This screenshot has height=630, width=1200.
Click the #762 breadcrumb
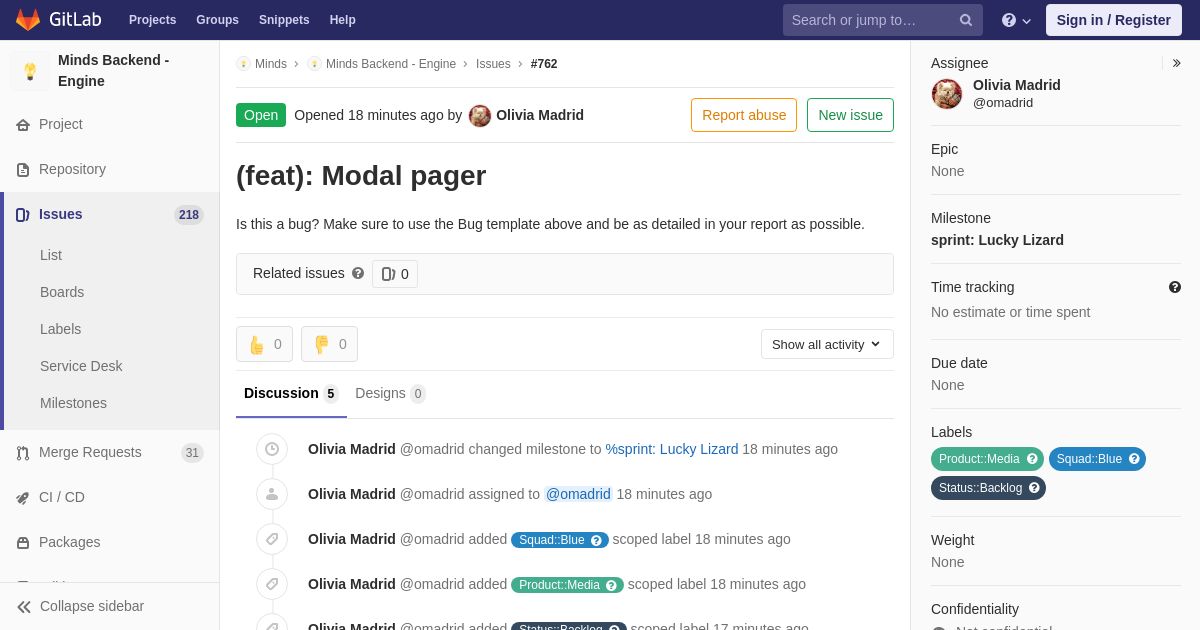coord(544,64)
